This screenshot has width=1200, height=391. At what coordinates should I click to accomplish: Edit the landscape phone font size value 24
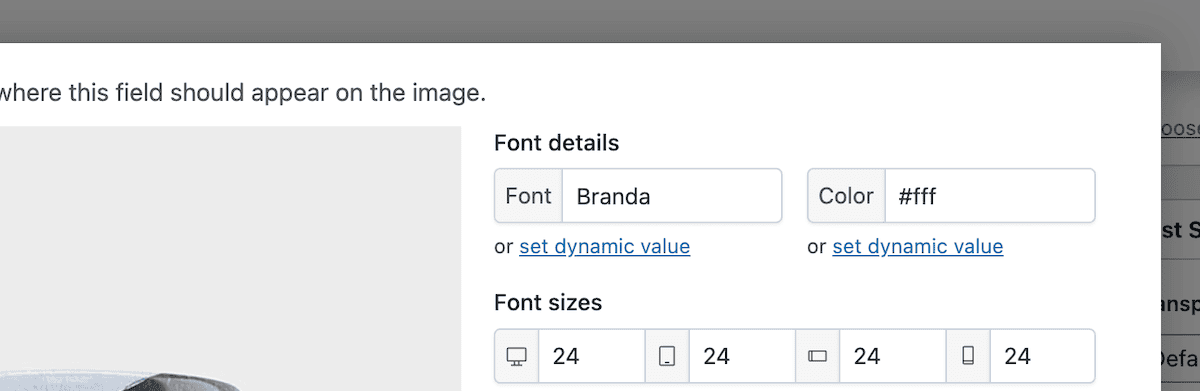[x=893, y=356]
